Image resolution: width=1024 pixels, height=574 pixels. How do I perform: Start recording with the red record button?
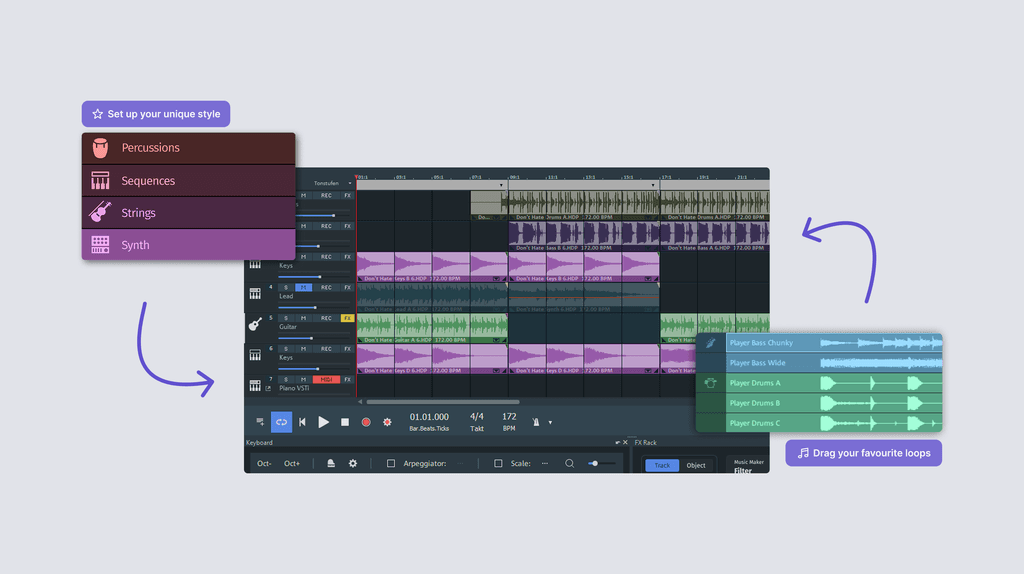coord(366,422)
